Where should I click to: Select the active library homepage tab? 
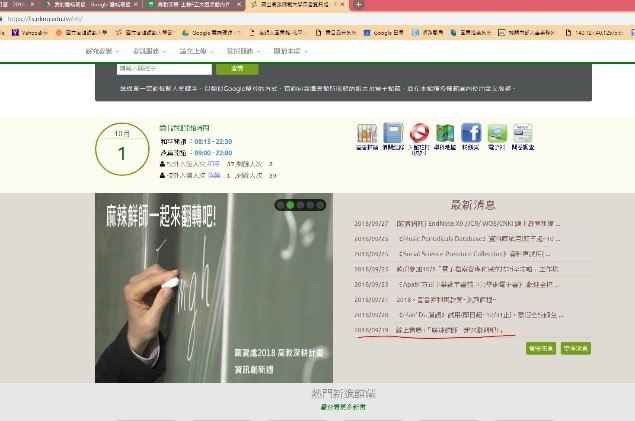[x=297, y=4]
